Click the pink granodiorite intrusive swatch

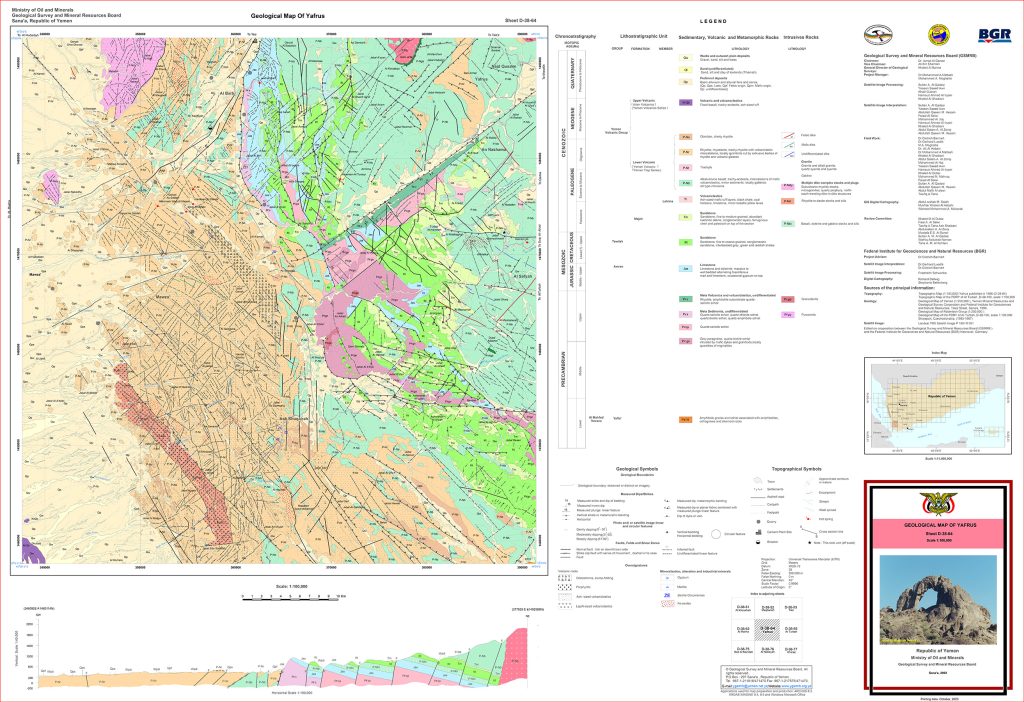(788, 299)
